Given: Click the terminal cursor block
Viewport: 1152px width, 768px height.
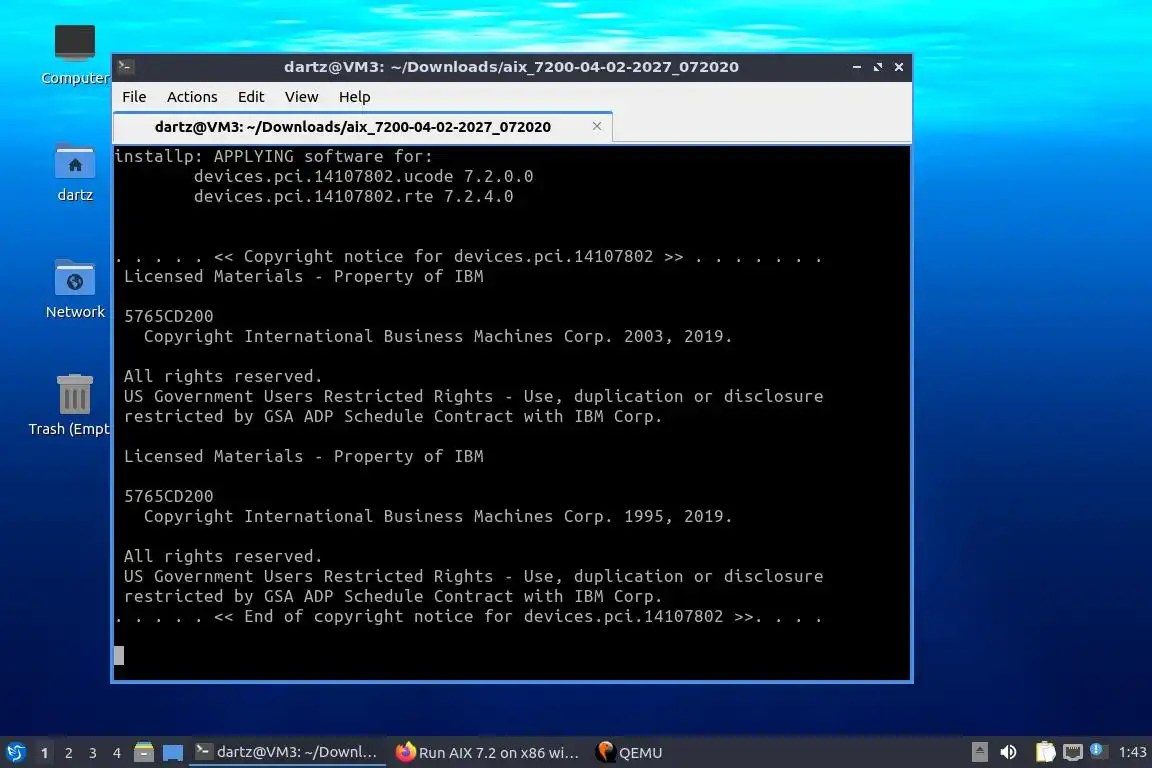Looking at the screenshot, I should coord(119,656).
